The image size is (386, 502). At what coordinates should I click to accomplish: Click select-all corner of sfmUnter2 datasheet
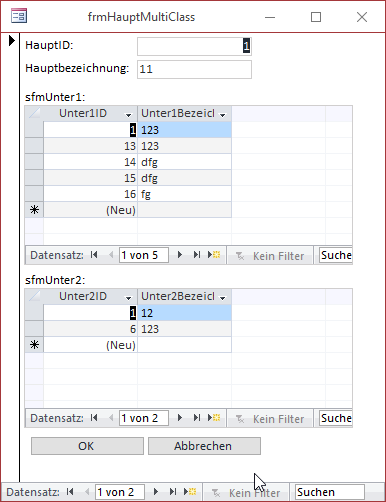tap(34, 296)
